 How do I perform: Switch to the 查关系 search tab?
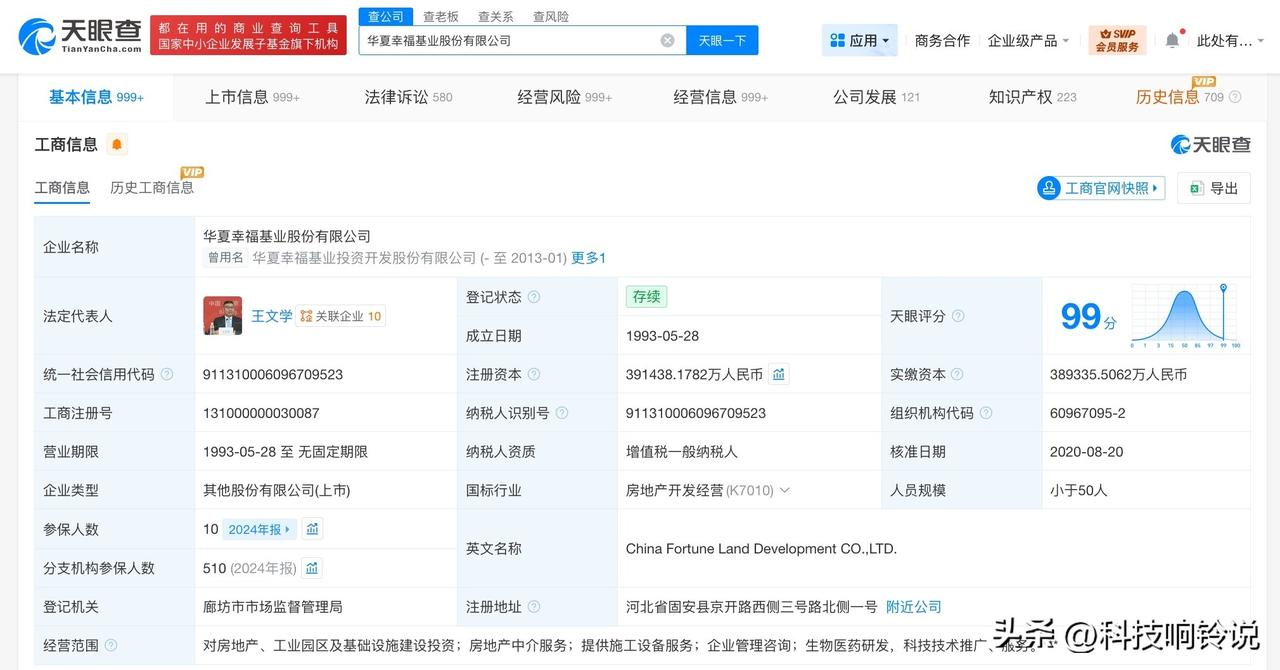click(496, 17)
